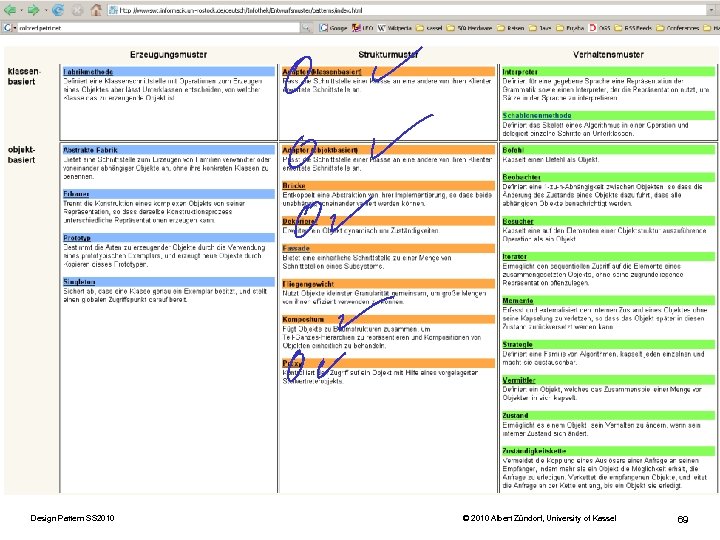The height and width of the screenshot is (540, 720).
Task: Open the Singleton pattern link
Action: click(79, 281)
